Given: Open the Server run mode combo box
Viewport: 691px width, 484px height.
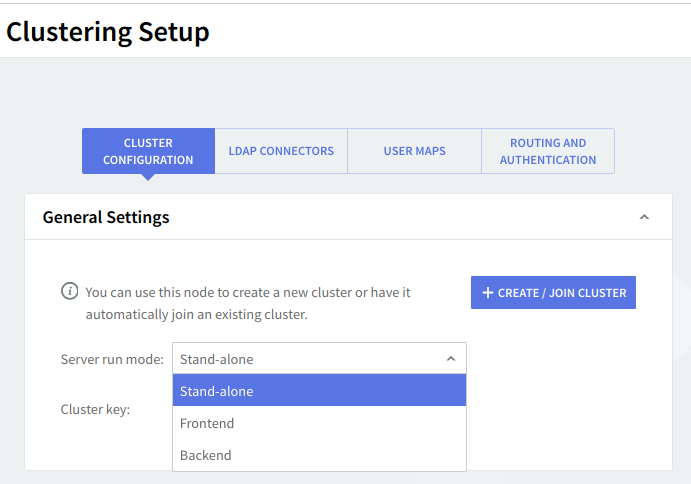Looking at the screenshot, I should (318, 359).
